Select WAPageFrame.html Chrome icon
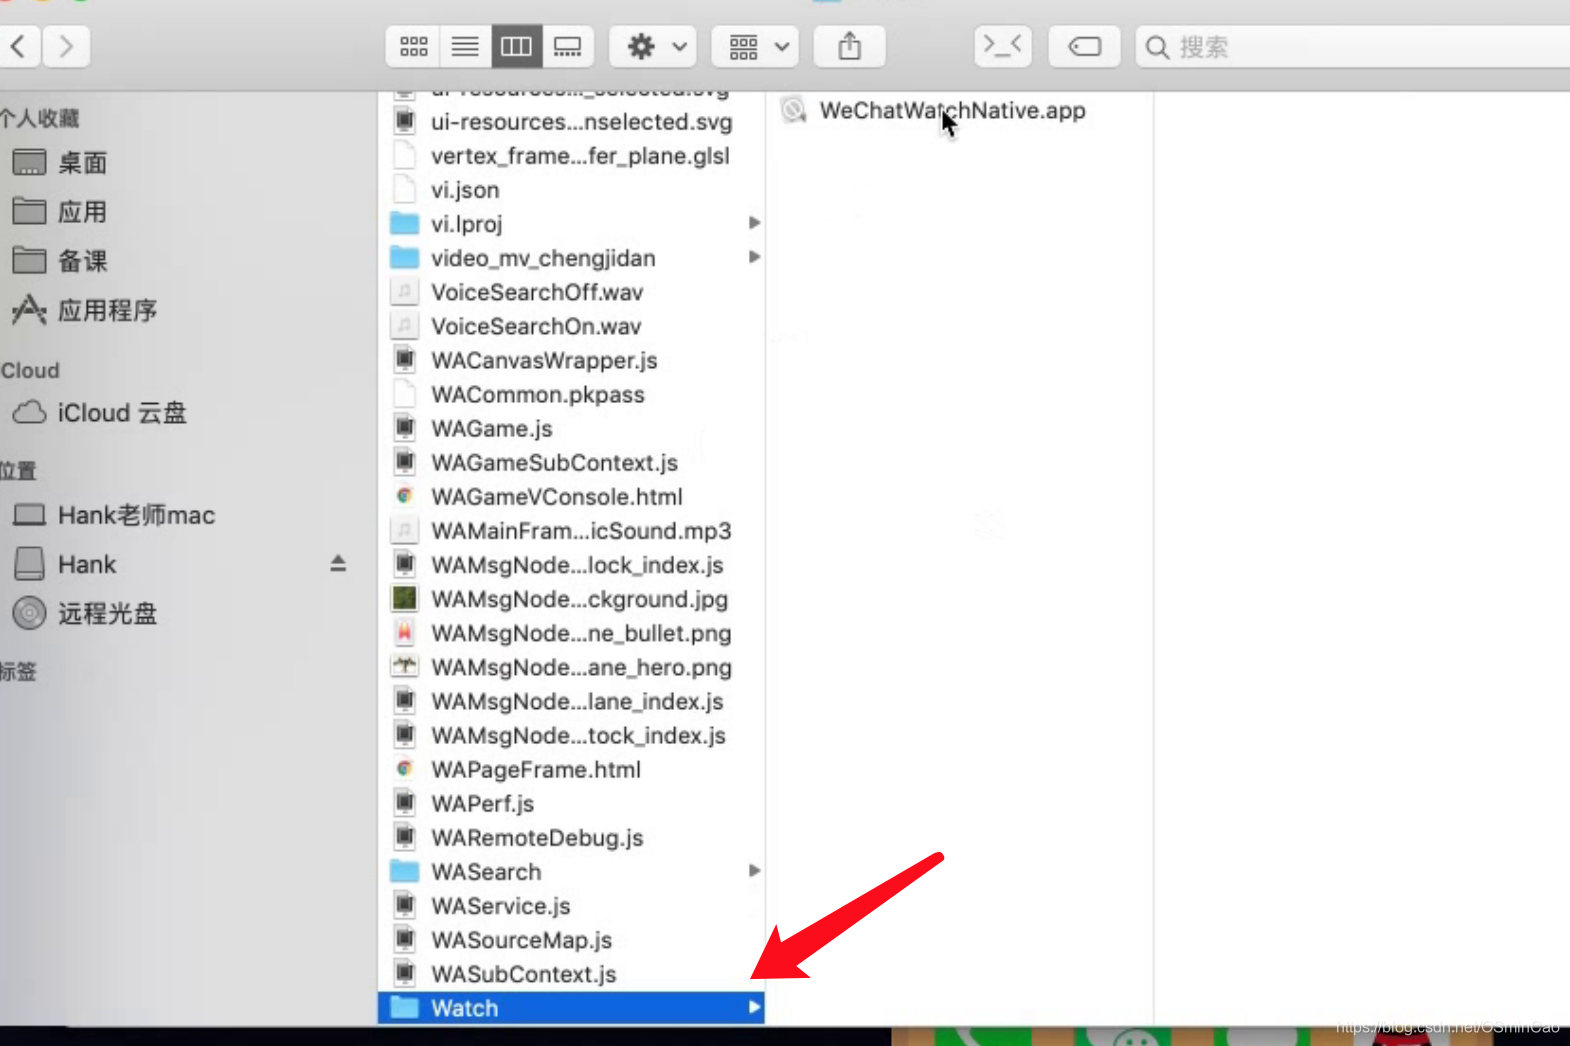Viewport: 1570px width, 1046px height. [x=405, y=769]
